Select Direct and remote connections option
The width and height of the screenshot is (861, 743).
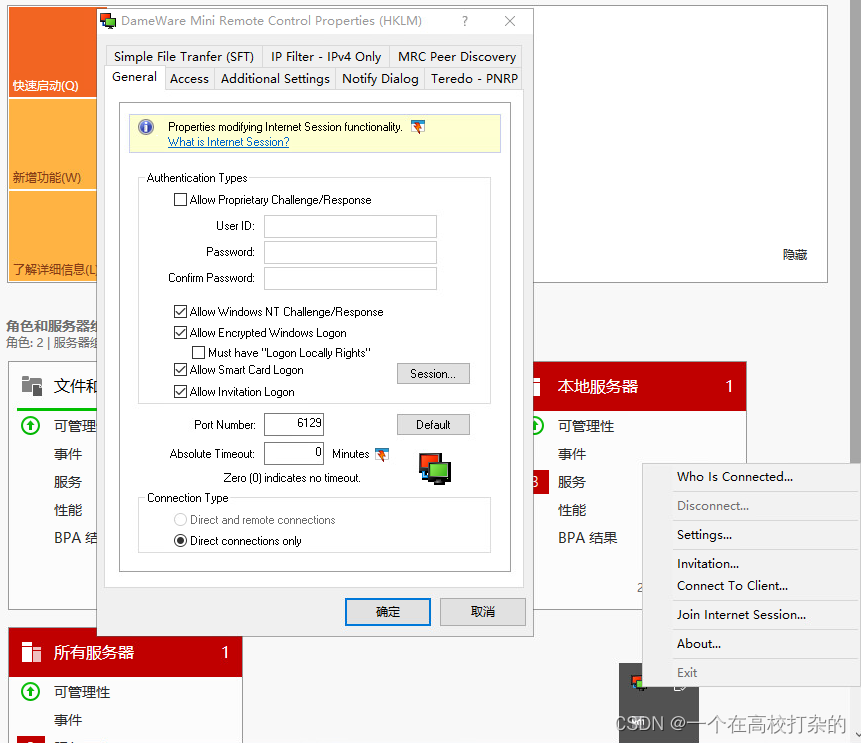tap(180, 519)
